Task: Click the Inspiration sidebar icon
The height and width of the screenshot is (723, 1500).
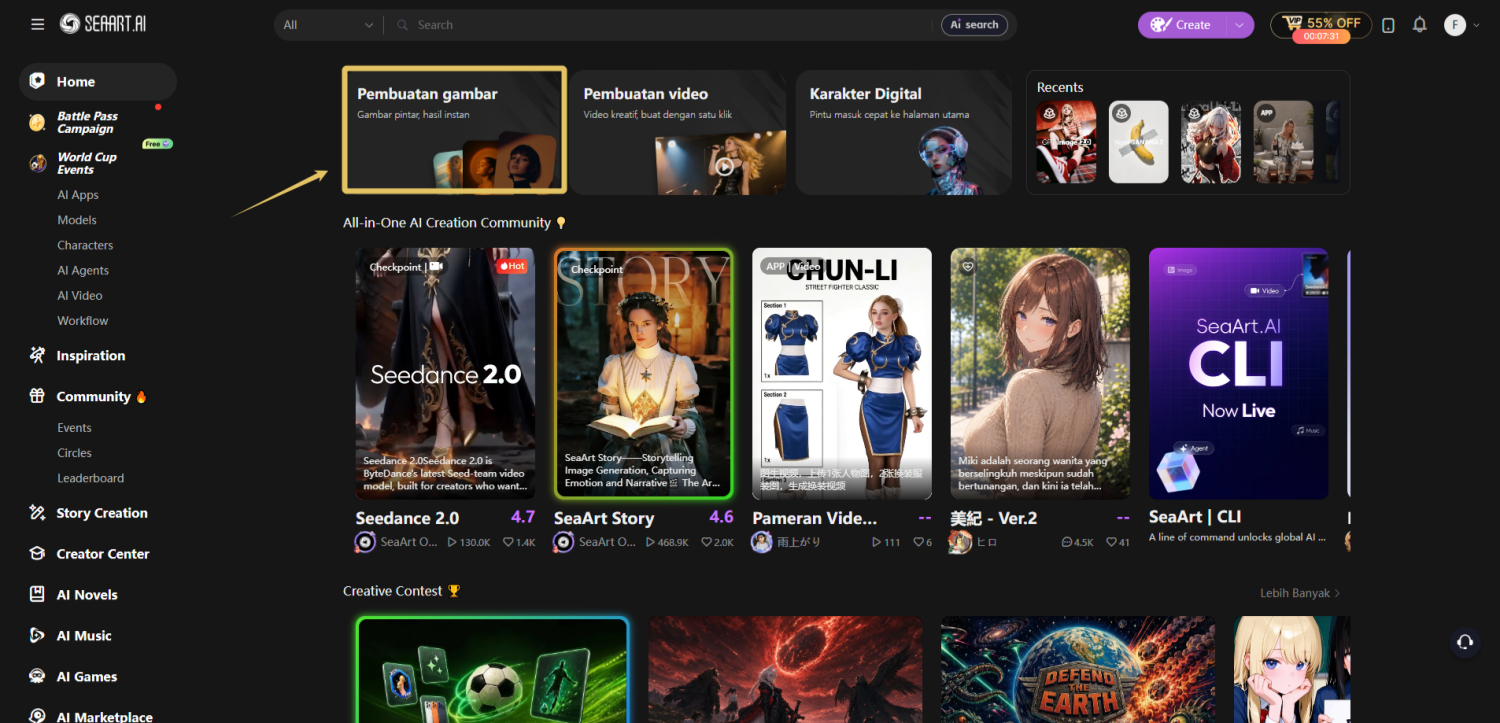Action: [x=37, y=355]
